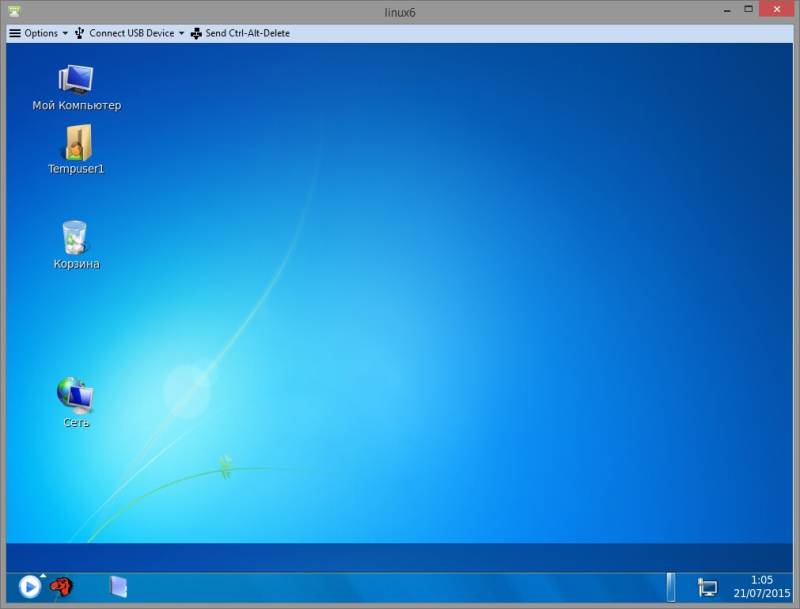This screenshot has width=800, height=609.
Task: Open the start menu play button
Action: click(30, 587)
